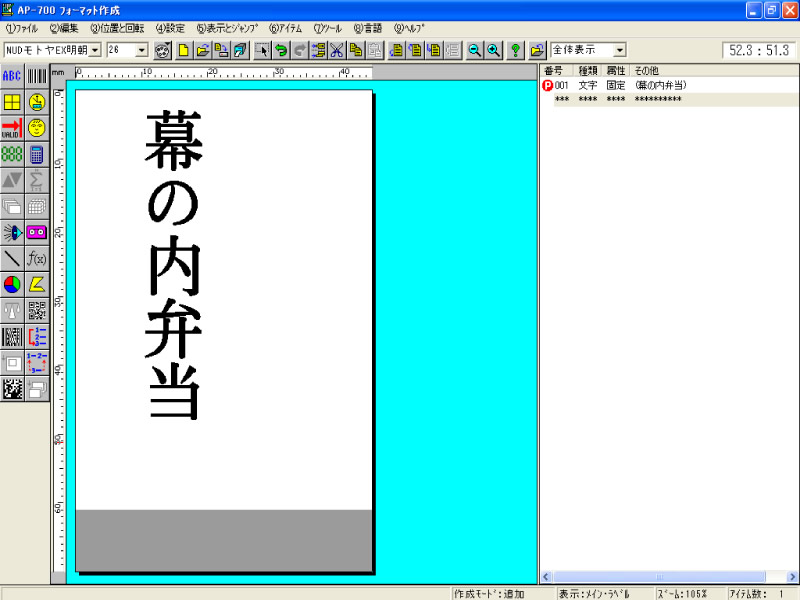This screenshot has height=600, width=800.
Task: Click the zoom out magnifier icon
Action: pyautogui.click(x=474, y=49)
